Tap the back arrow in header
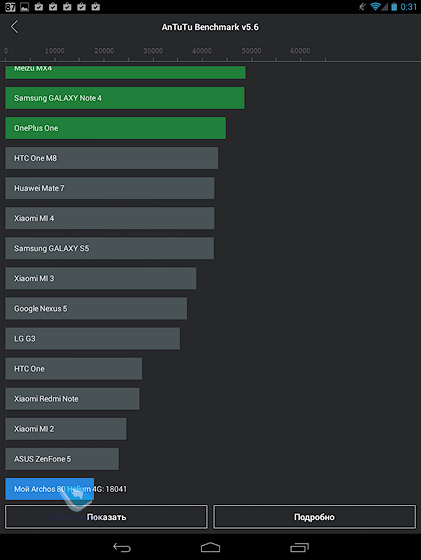The width and height of the screenshot is (421, 560). 14,27
